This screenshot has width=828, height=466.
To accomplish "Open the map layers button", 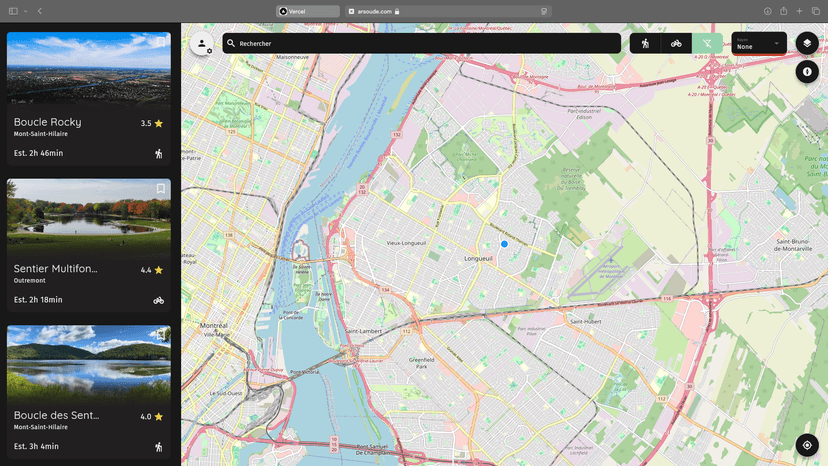I will (807, 43).
